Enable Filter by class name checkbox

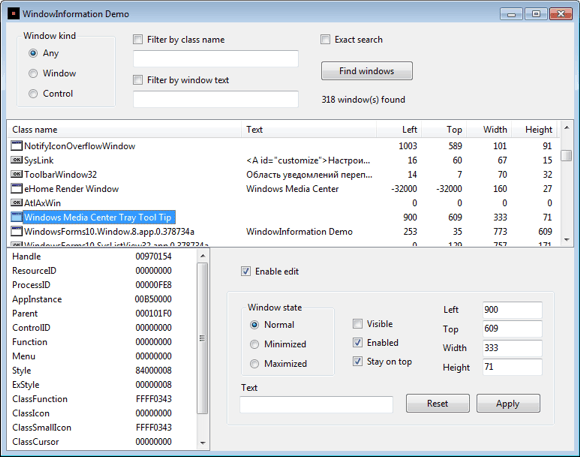(x=138, y=39)
